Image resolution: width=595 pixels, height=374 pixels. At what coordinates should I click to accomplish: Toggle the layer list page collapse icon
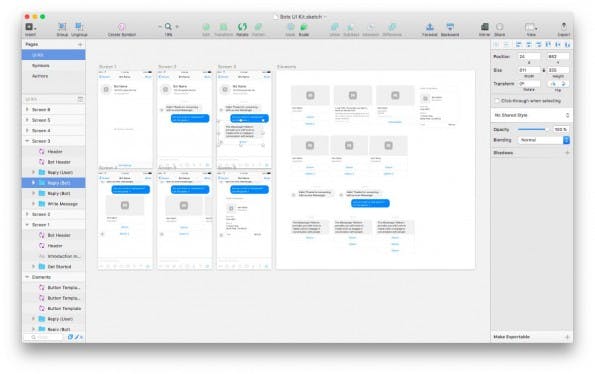pos(80,99)
